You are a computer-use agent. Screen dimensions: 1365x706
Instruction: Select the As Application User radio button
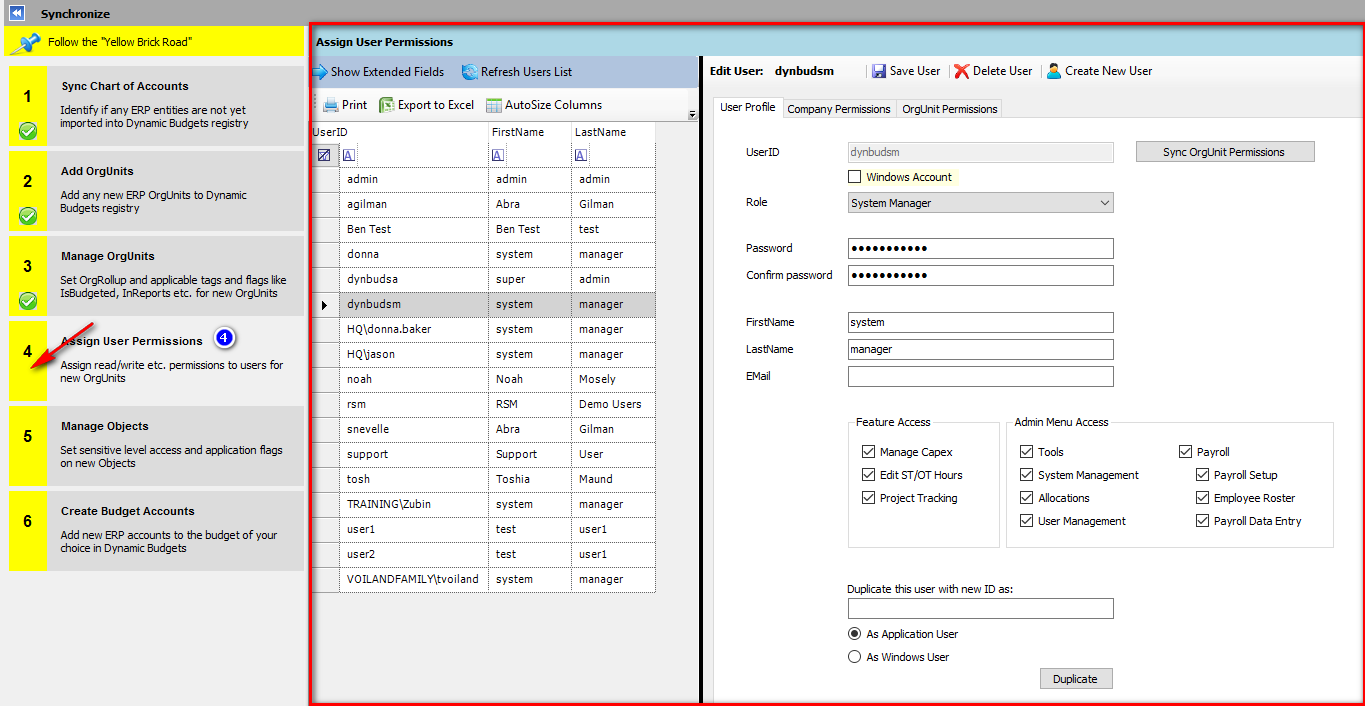coord(854,634)
